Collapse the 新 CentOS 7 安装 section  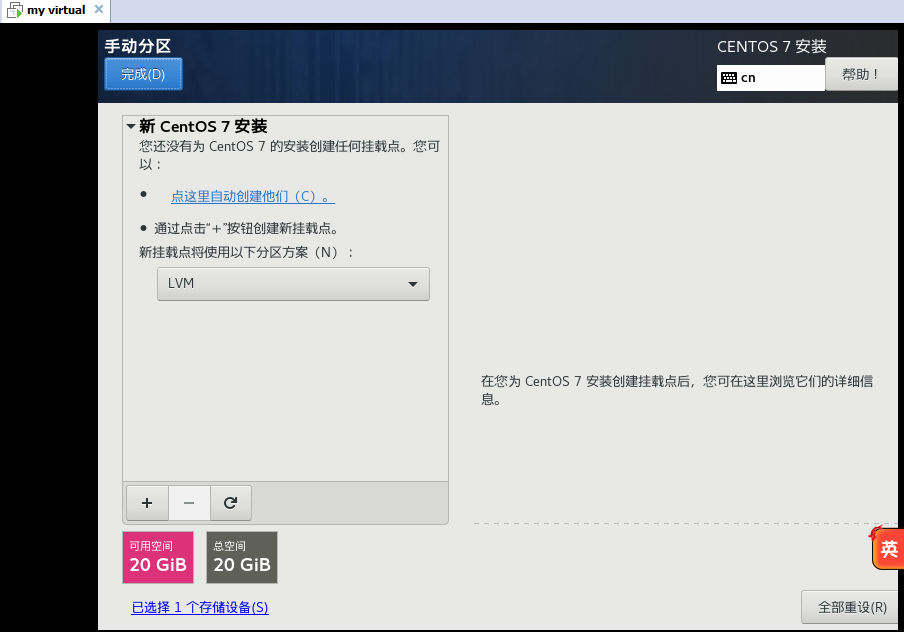point(131,126)
